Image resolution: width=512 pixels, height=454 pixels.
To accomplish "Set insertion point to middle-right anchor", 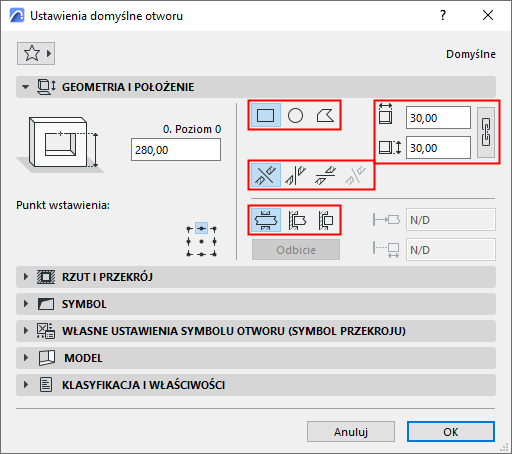I will [x=214, y=241].
